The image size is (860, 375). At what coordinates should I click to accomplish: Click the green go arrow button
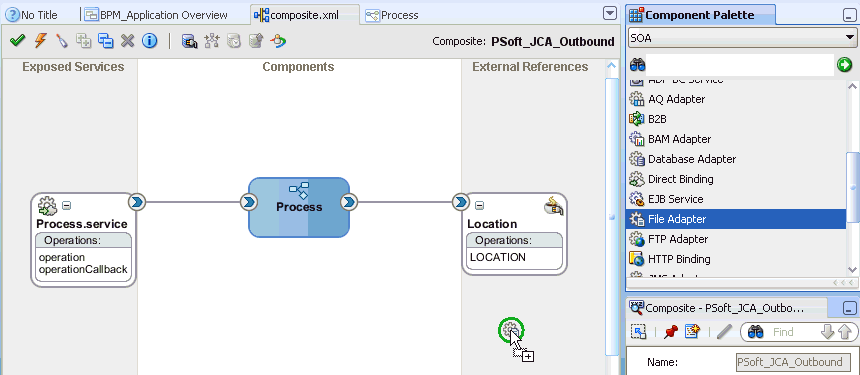coord(845,65)
